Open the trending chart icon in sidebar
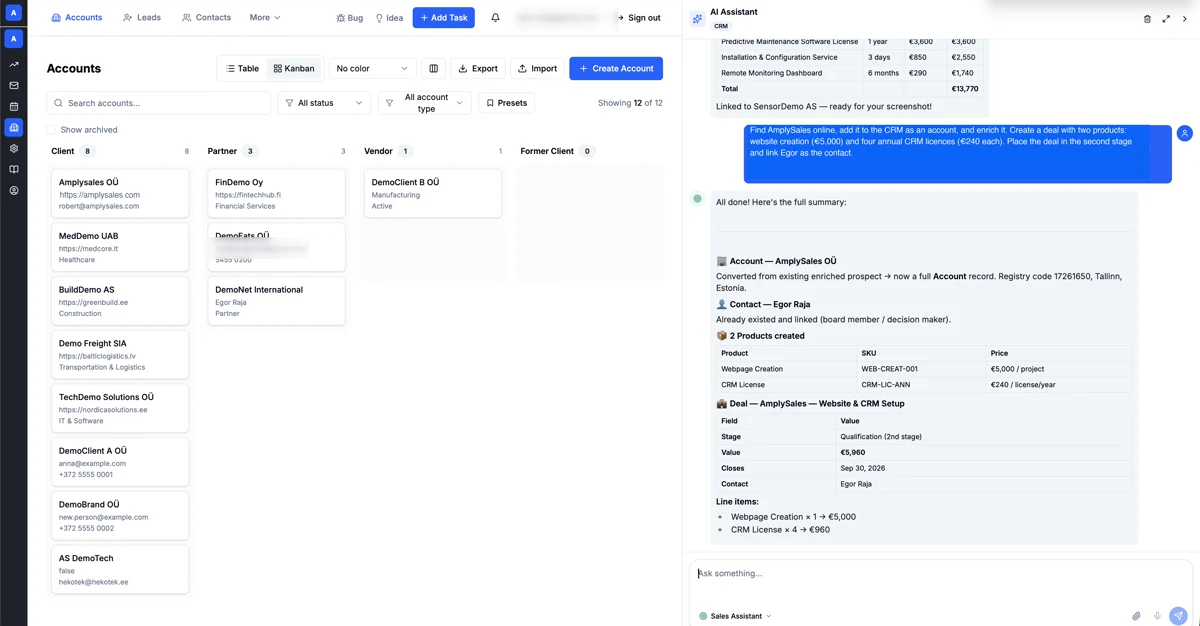The image size is (1200, 626). coord(14,64)
